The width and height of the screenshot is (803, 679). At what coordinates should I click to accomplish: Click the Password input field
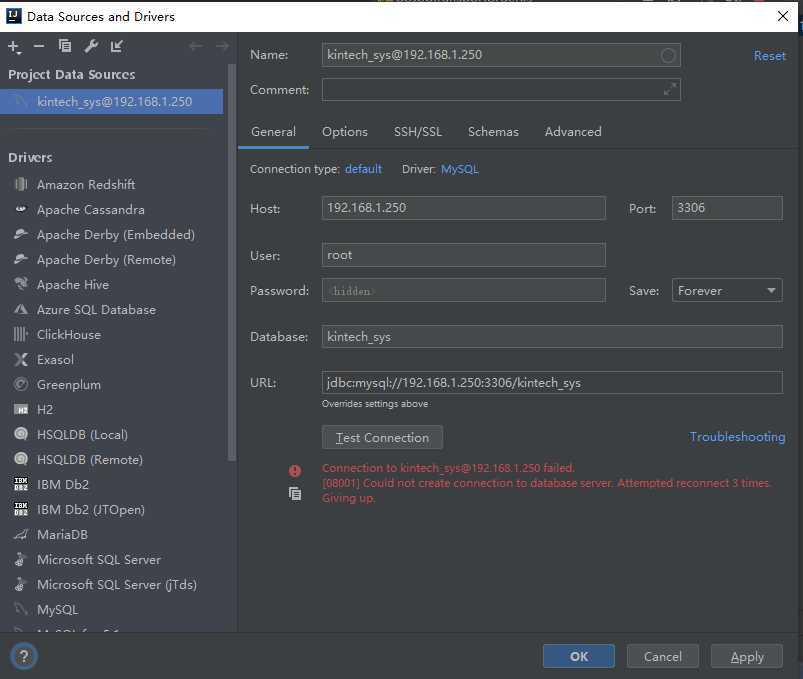tap(463, 290)
